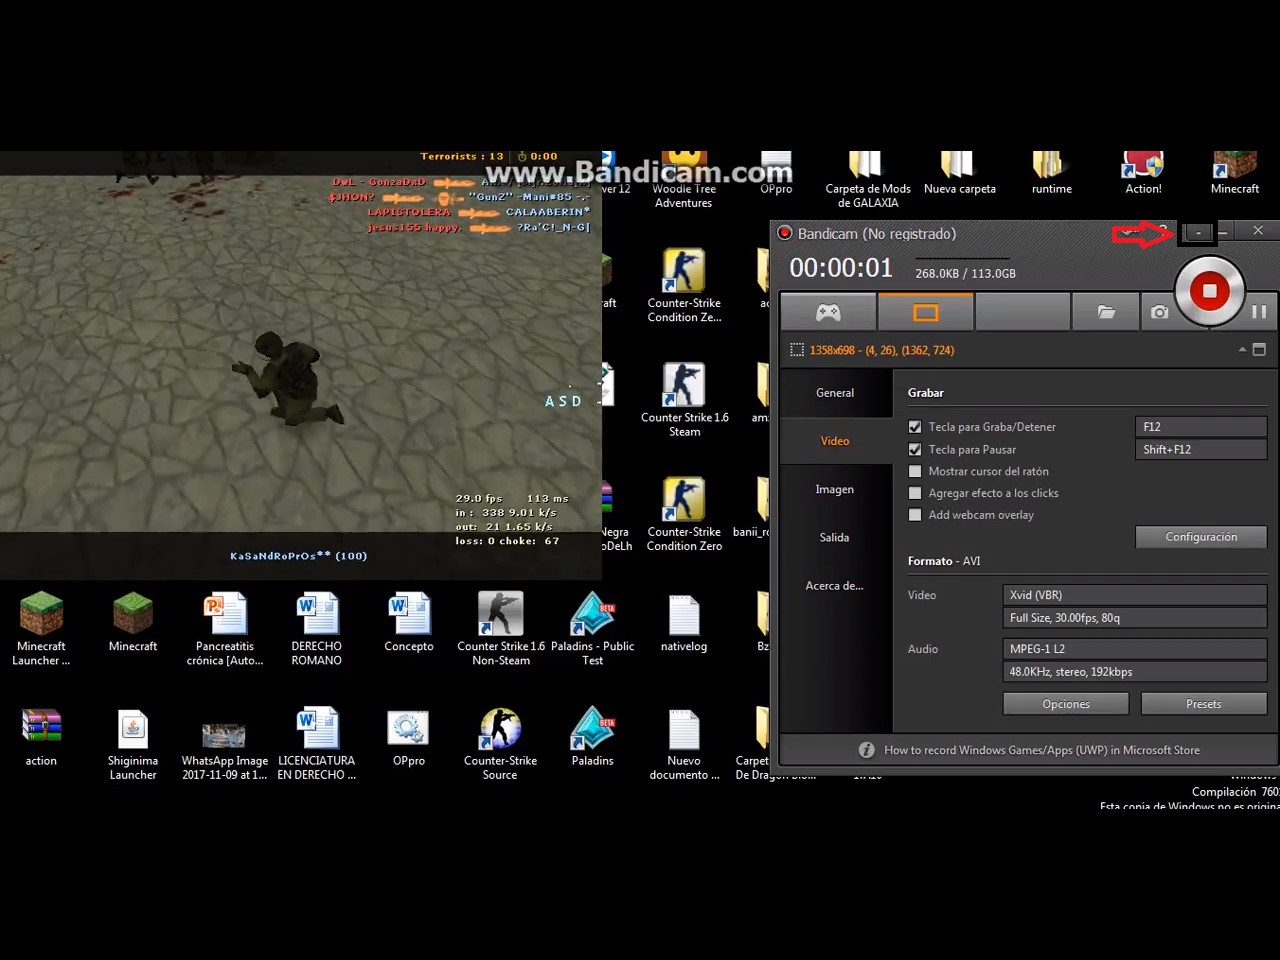This screenshot has width=1280, height=960.
Task: Open Nuevo documento text file
Action: (x=684, y=744)
